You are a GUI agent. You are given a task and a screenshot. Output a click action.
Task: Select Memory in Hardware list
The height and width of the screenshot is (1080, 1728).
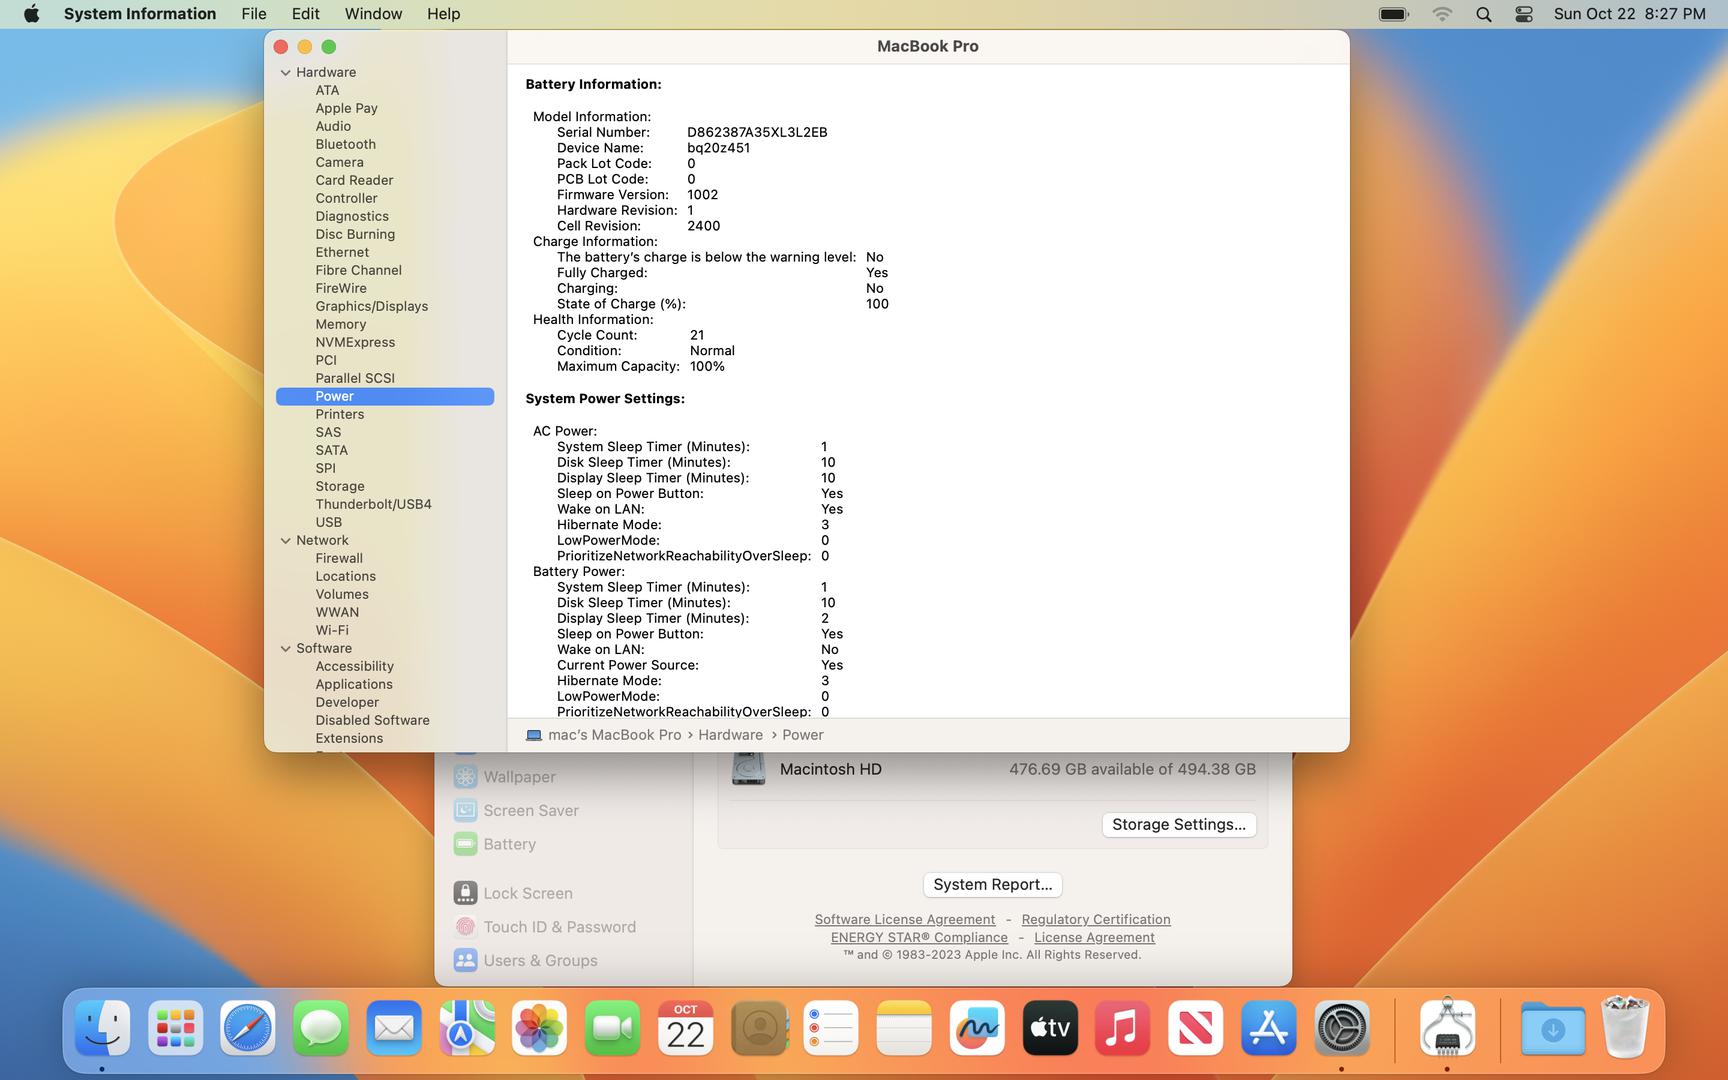tap(341, 324)
